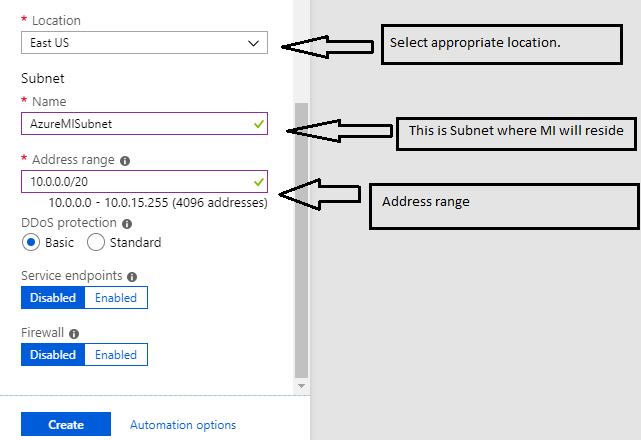Select the Basic DDoS protection radio button
641x440 pixels.
[x=31, y=242]
